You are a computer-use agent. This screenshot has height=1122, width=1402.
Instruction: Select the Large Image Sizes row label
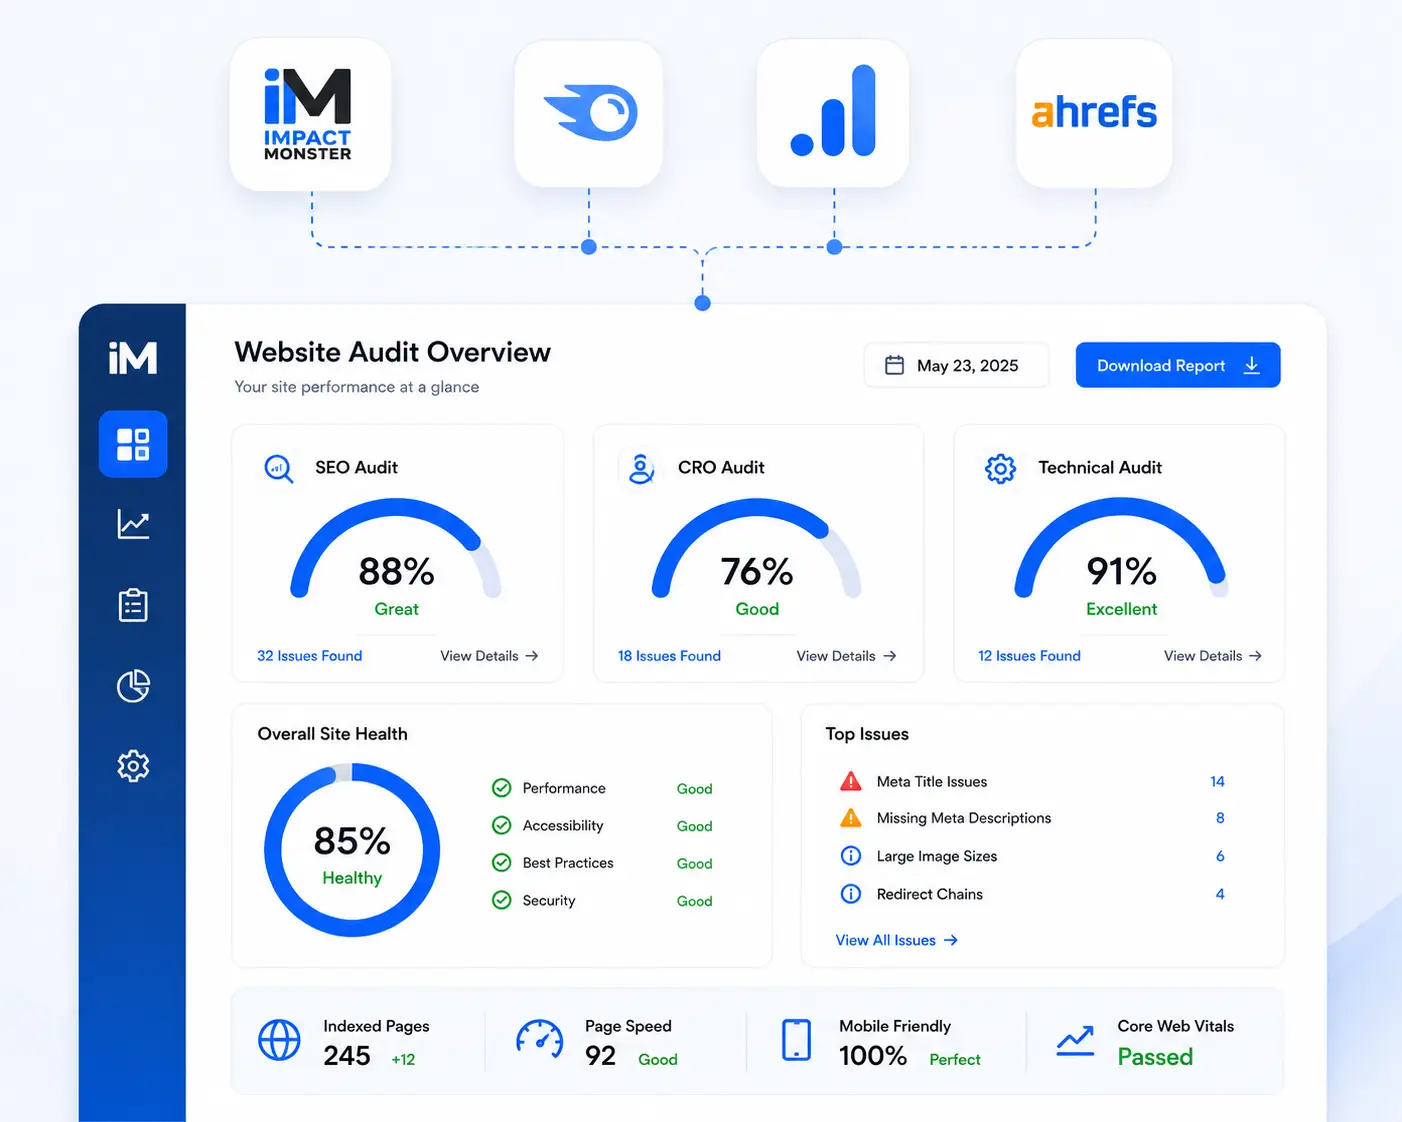937,856
